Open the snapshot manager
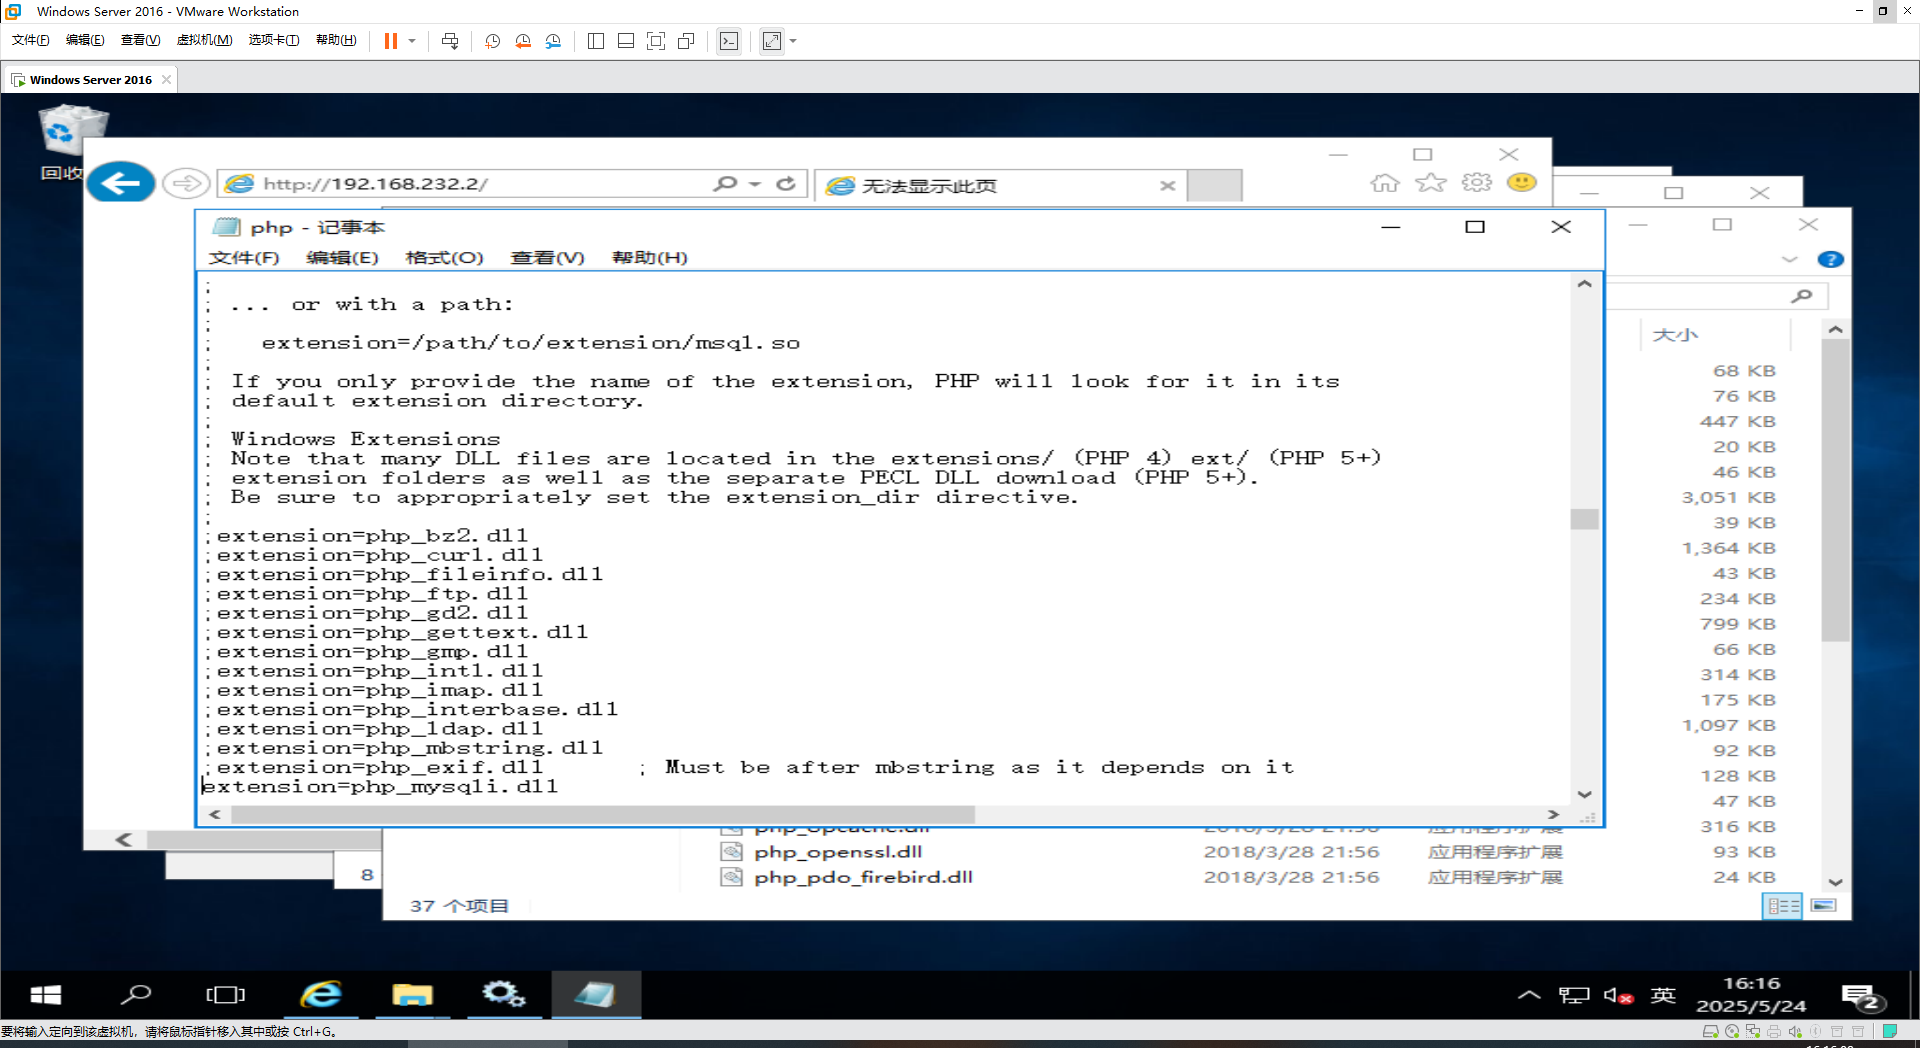This screenshot has width=1920, height=1048. (554, 41)
